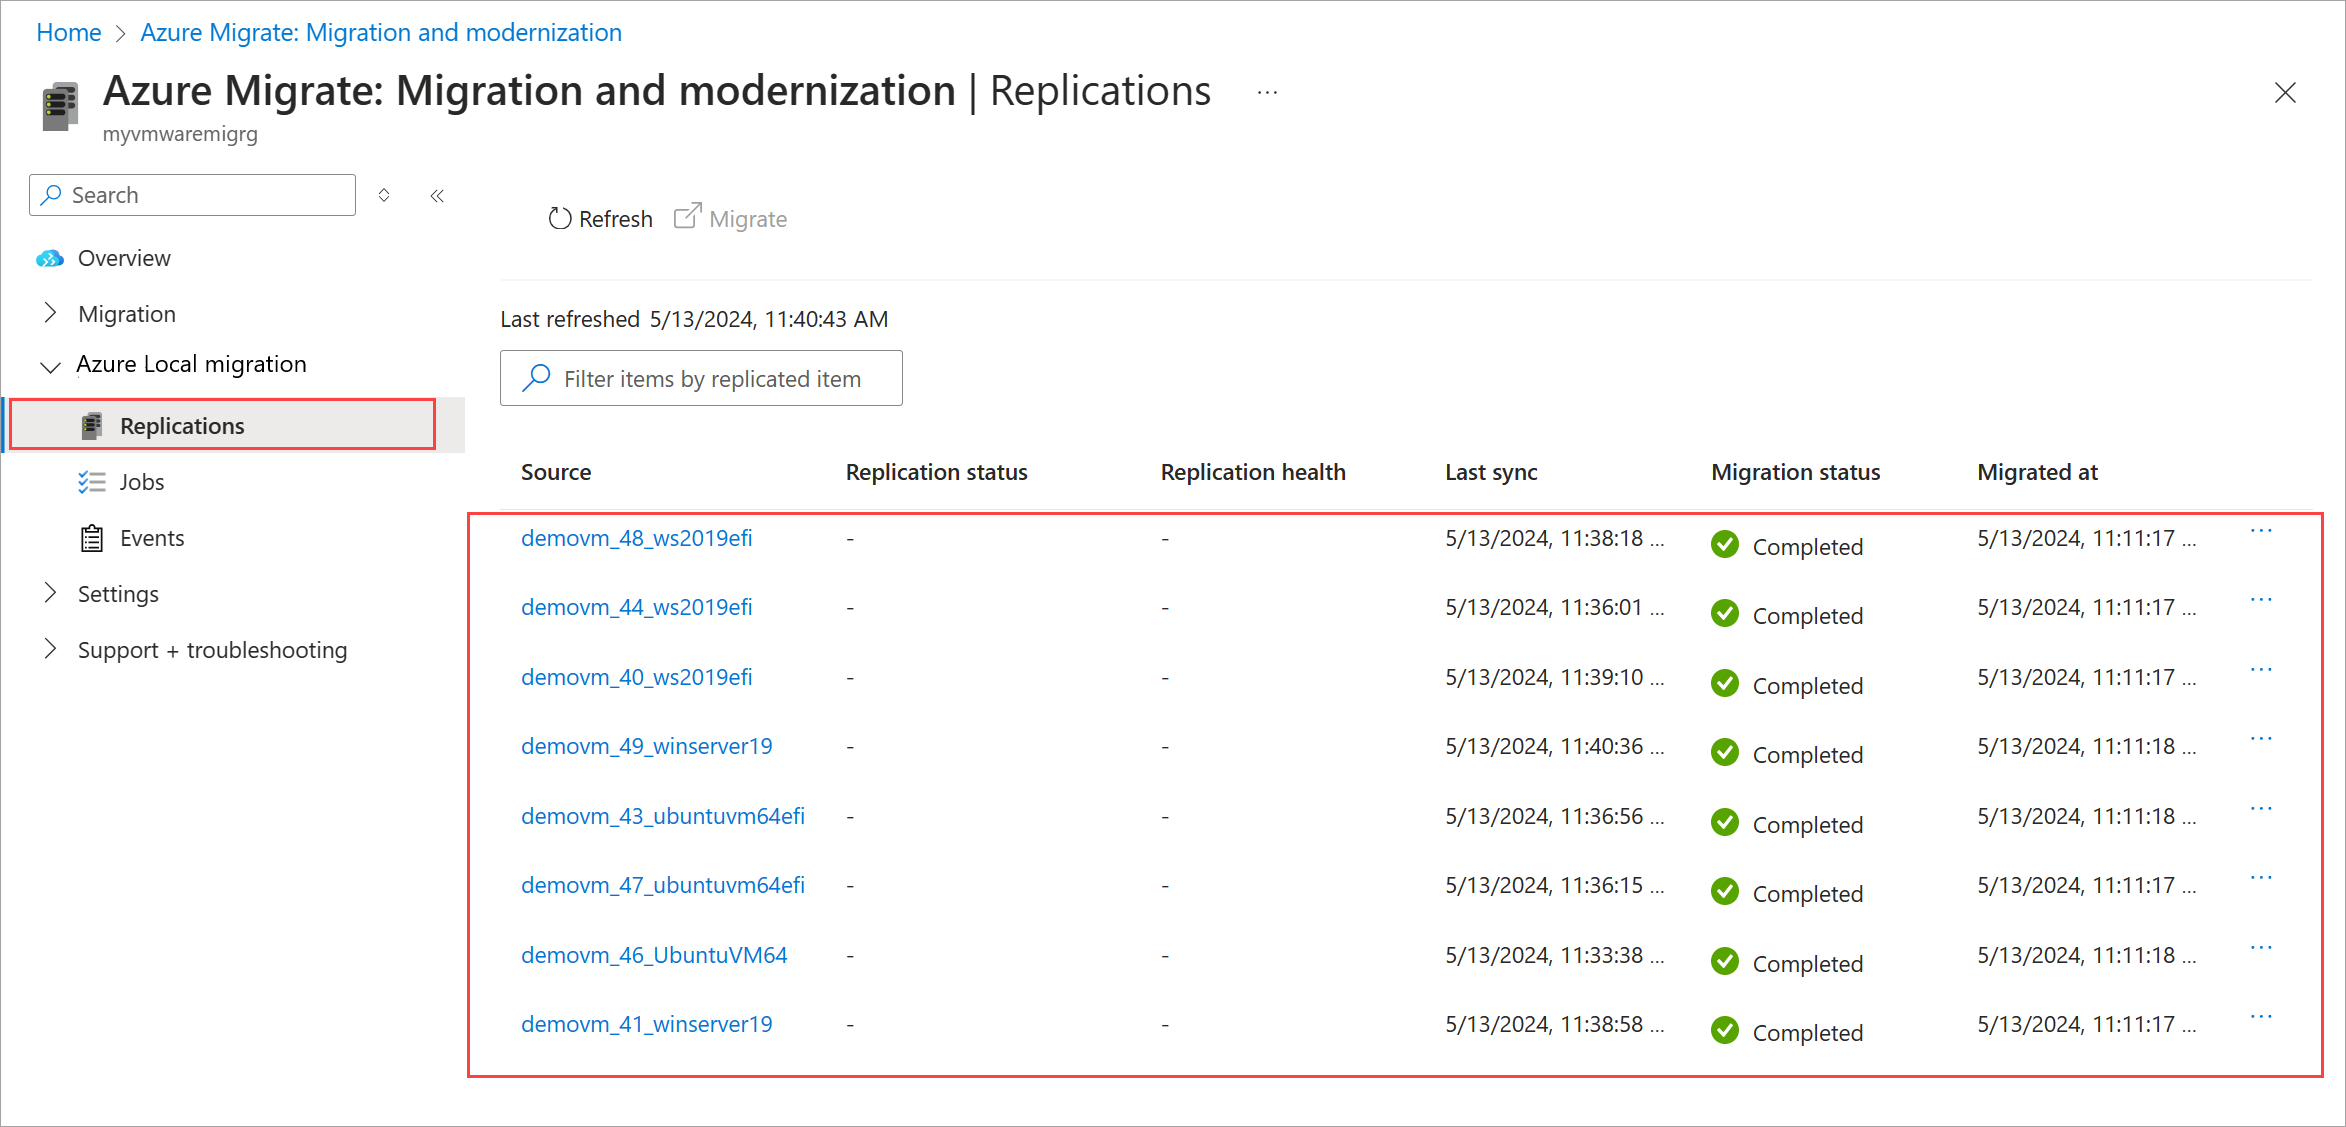Open the Jobs page
The height and width of the screenshot is (1127, 2346).
point(141,482)
